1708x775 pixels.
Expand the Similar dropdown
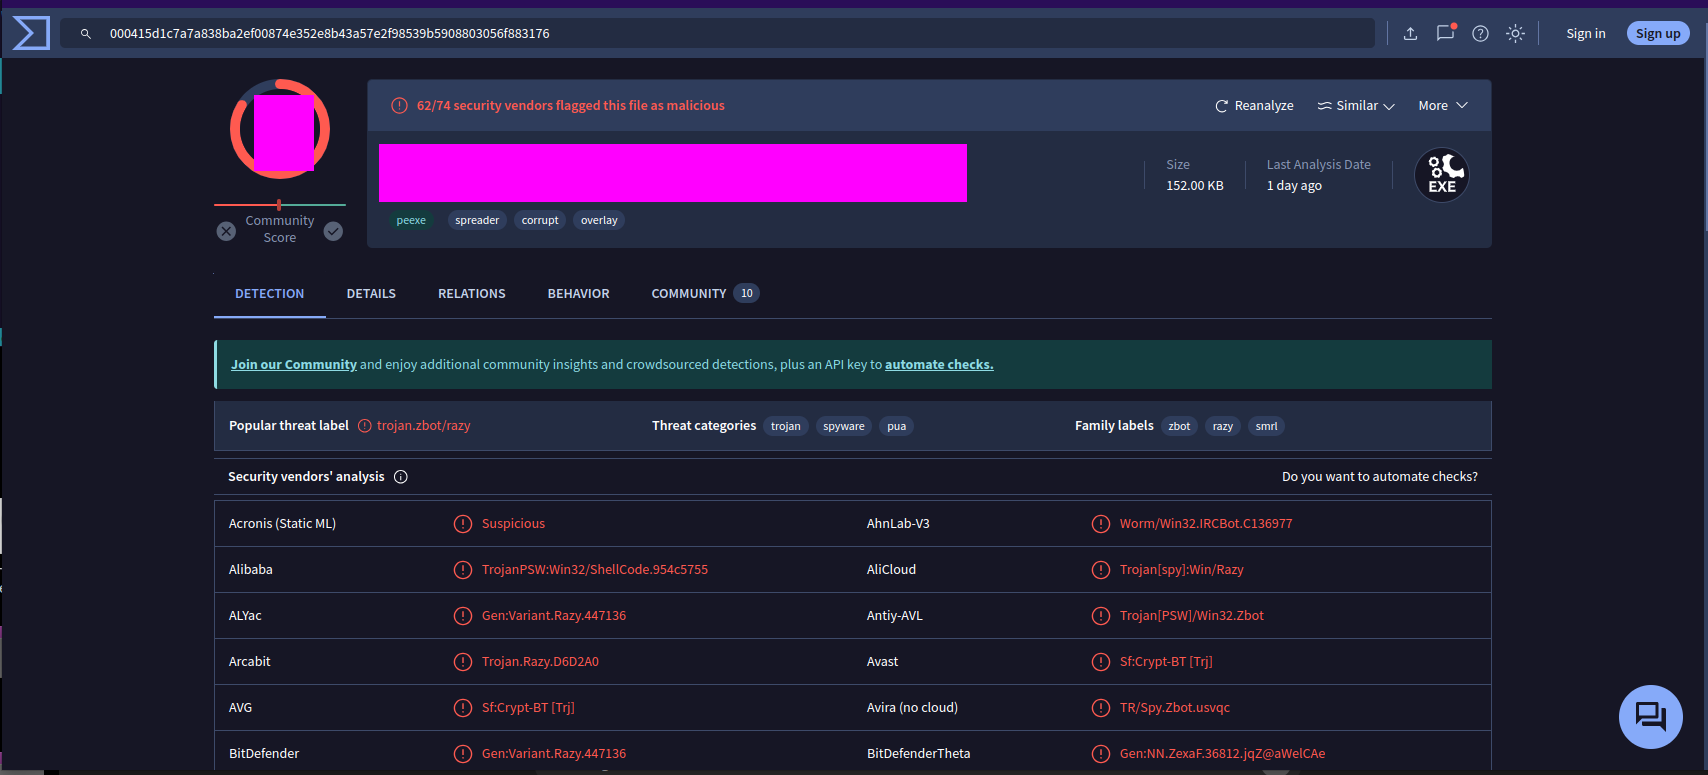point(1356,106)
